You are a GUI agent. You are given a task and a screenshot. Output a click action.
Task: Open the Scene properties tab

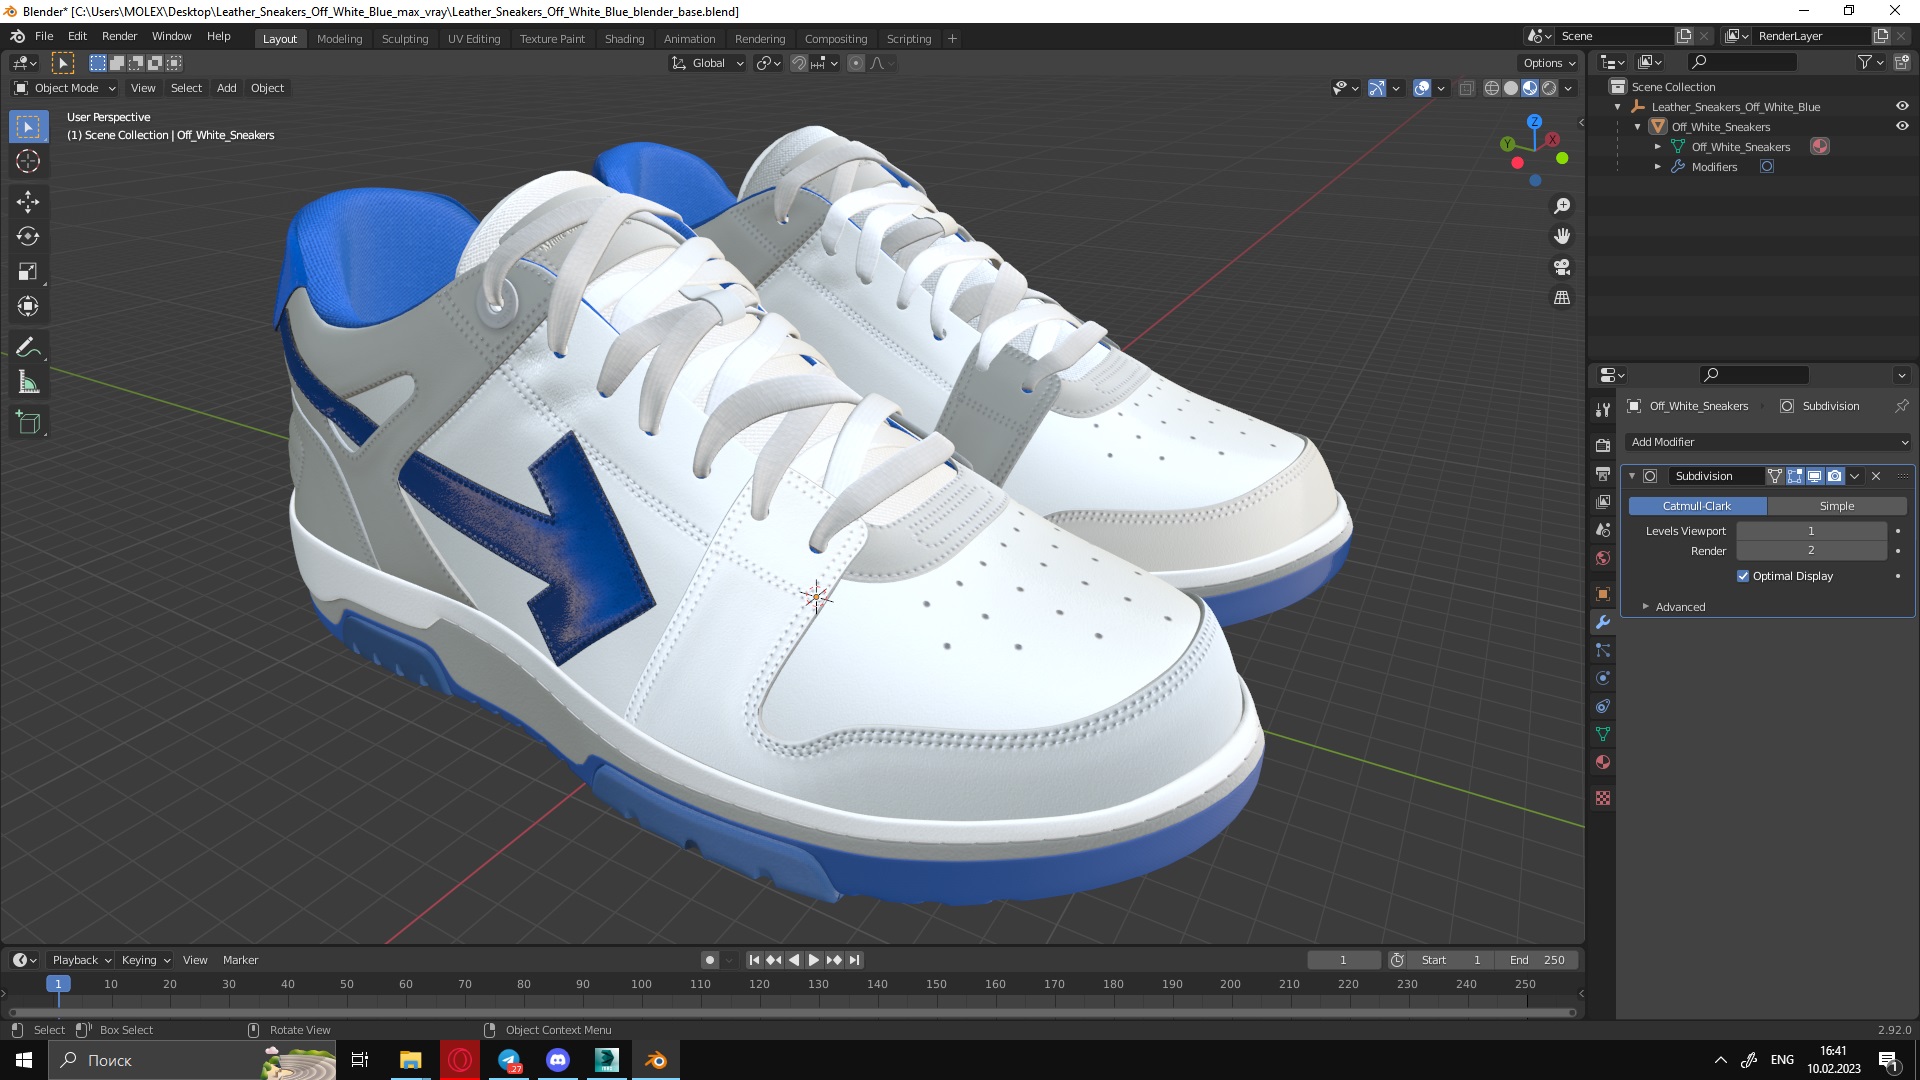[1603, 530]
